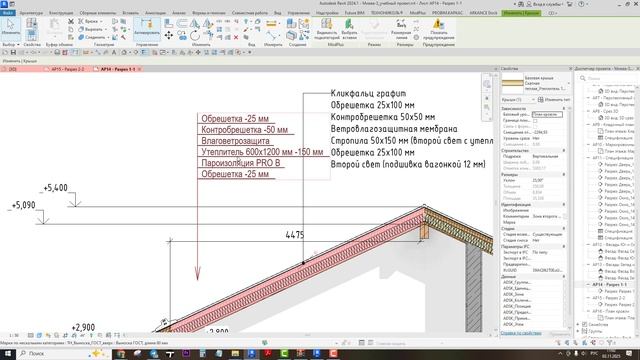
Task: Click the Print icon in quick access toolbar
Action: (58, 53)
